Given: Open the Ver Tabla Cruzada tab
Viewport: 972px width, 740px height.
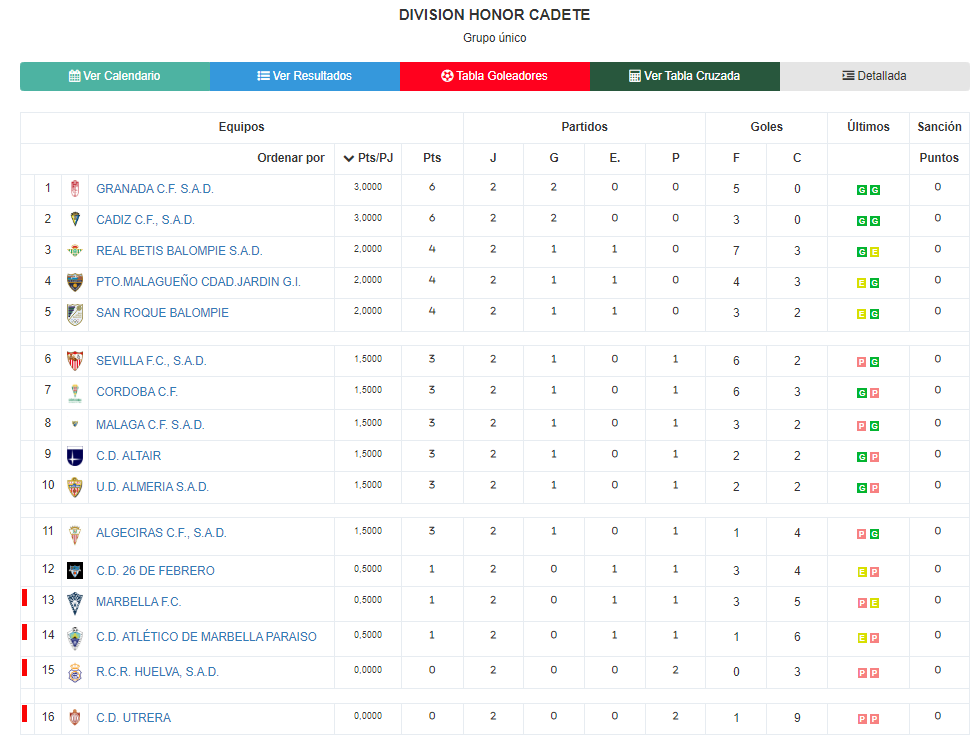Looking at the screenshot, I should click(x=685, y=76).
